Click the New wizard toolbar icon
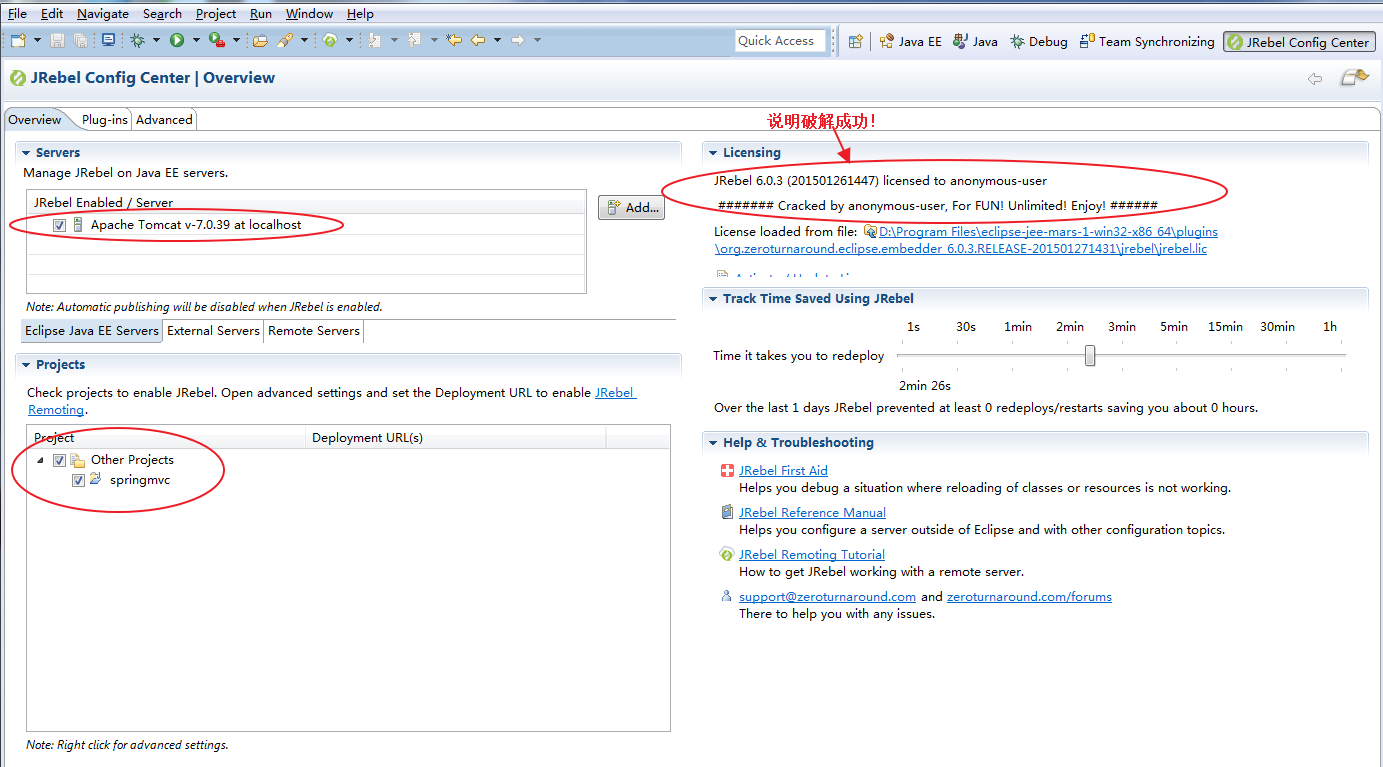1383x767 pixels. tap(18, 40)
